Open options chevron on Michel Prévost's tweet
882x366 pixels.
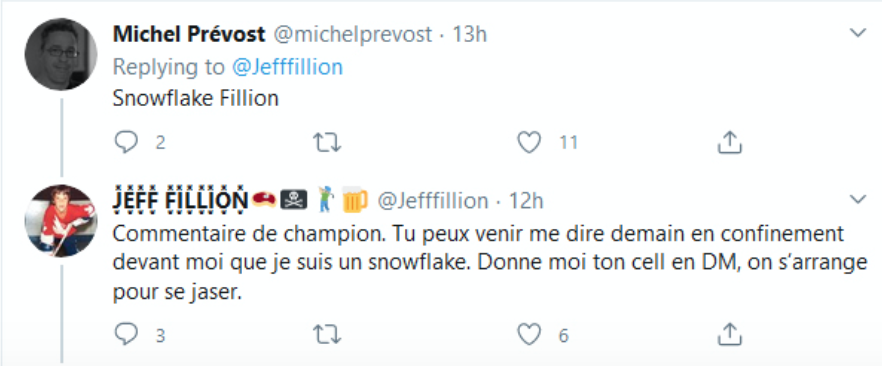857,33
